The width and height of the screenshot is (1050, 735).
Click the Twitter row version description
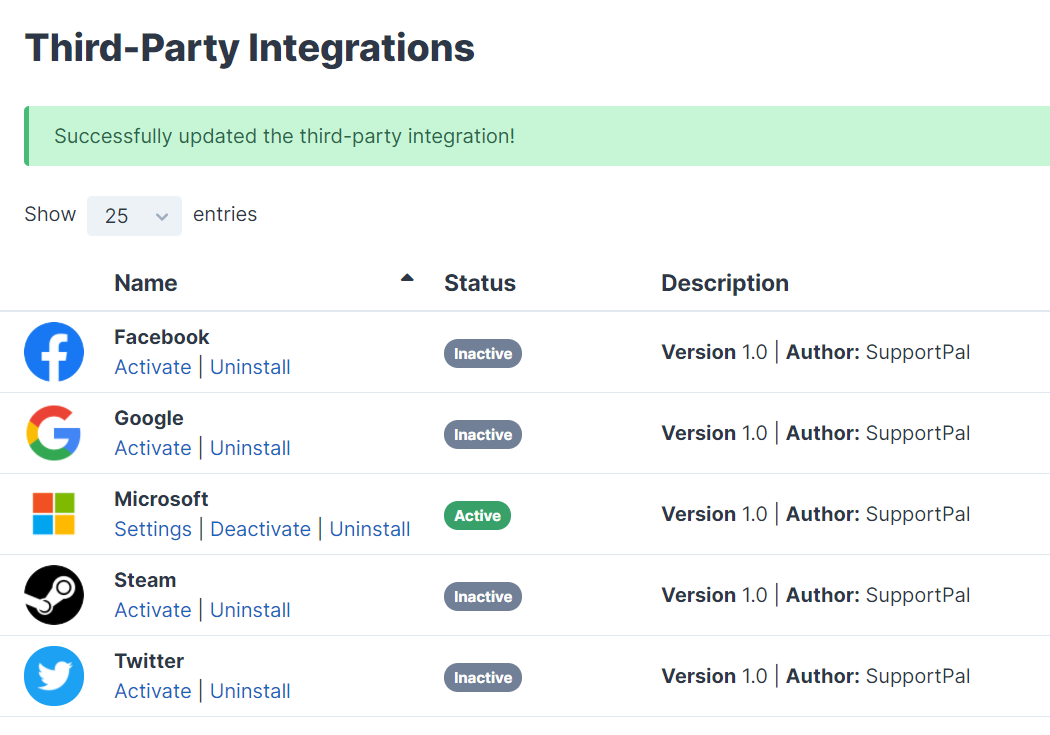(x=816, y=676)
